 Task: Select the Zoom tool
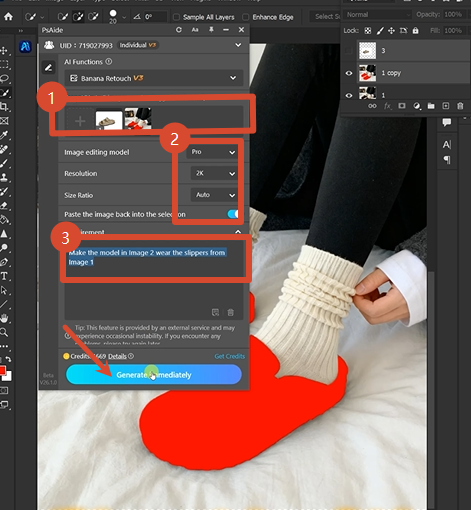pos(4,332)
